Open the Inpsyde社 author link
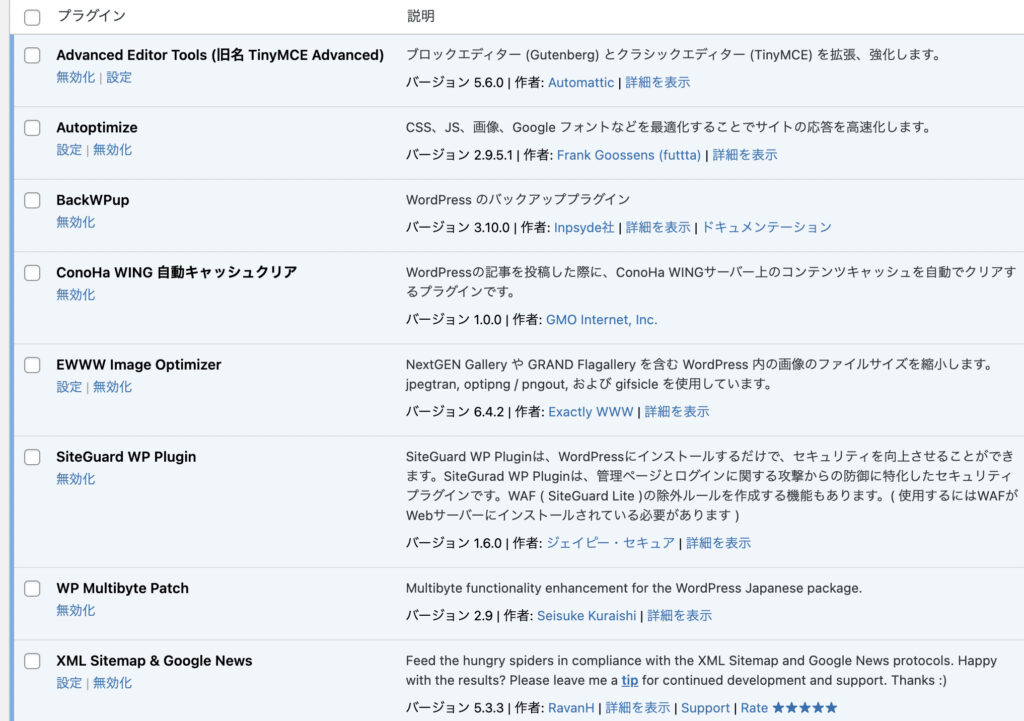The image size is (1024, 721). [x=584, y=227]
